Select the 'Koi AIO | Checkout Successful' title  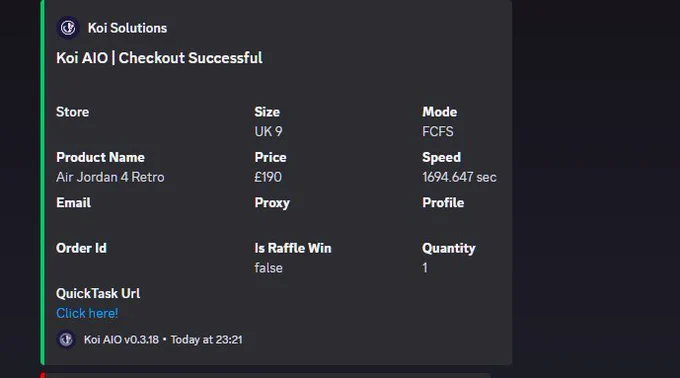coord(159,58)
